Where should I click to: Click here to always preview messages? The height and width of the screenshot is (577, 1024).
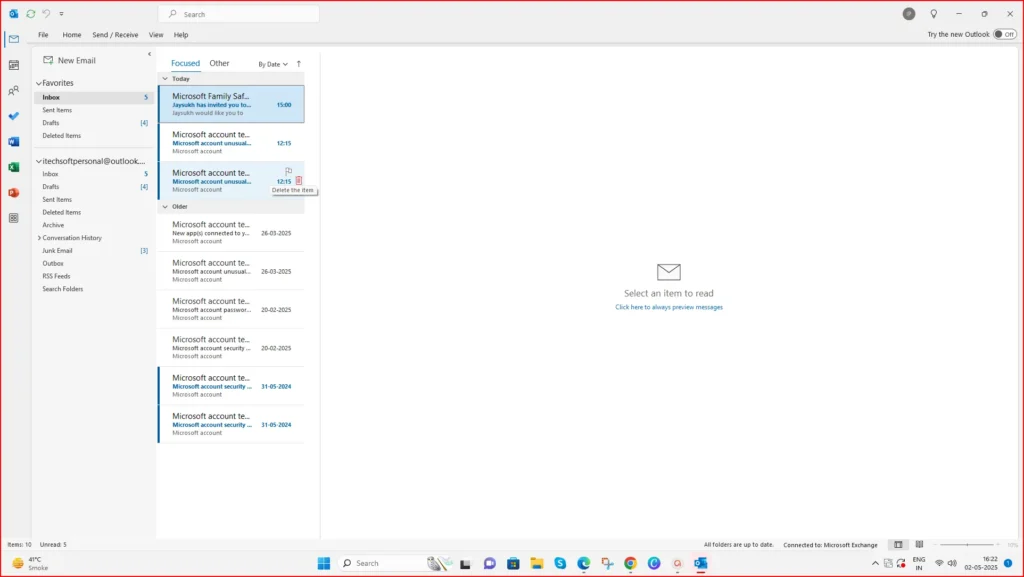click(668, 307)
